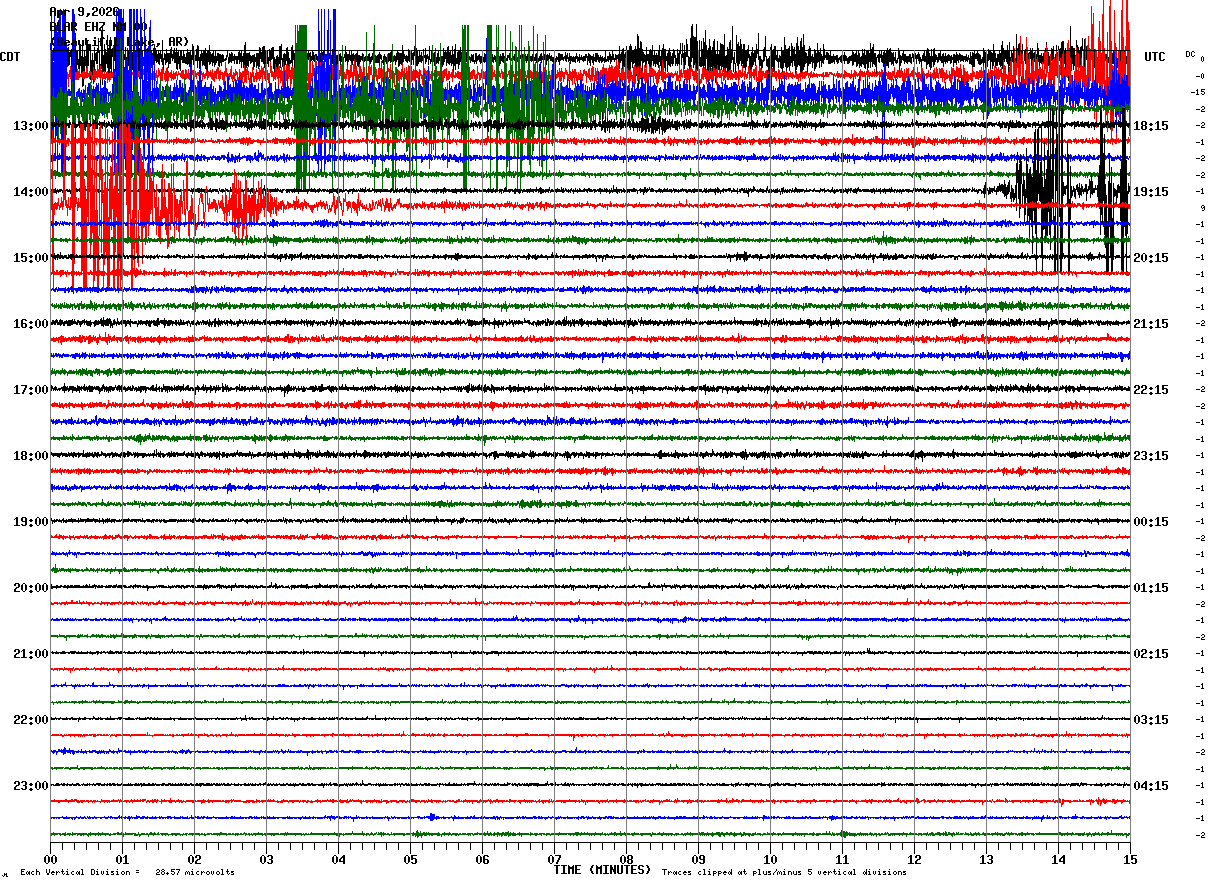Click minute tick '09' on the bottom axis

699,859
